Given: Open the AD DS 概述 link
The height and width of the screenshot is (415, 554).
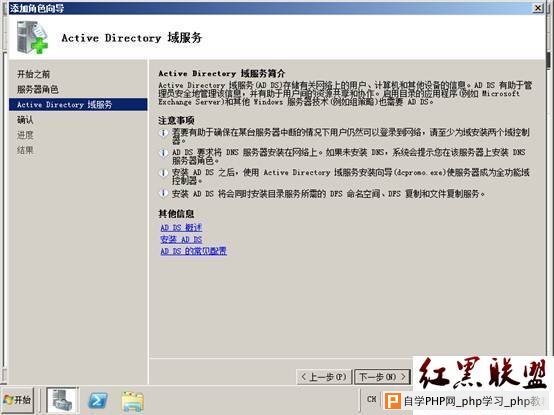Looking at the screenshot, I should tap(181, 228).
